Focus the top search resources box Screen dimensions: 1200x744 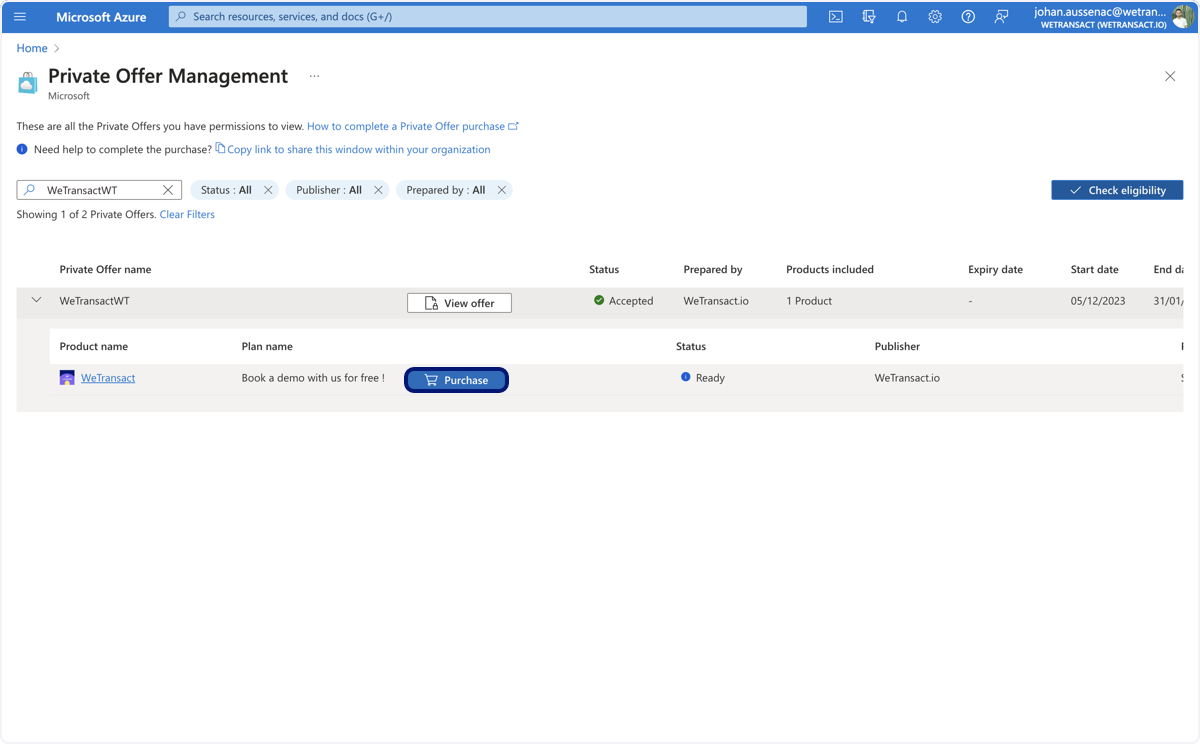pyautogui.click(x=488, y=17)
